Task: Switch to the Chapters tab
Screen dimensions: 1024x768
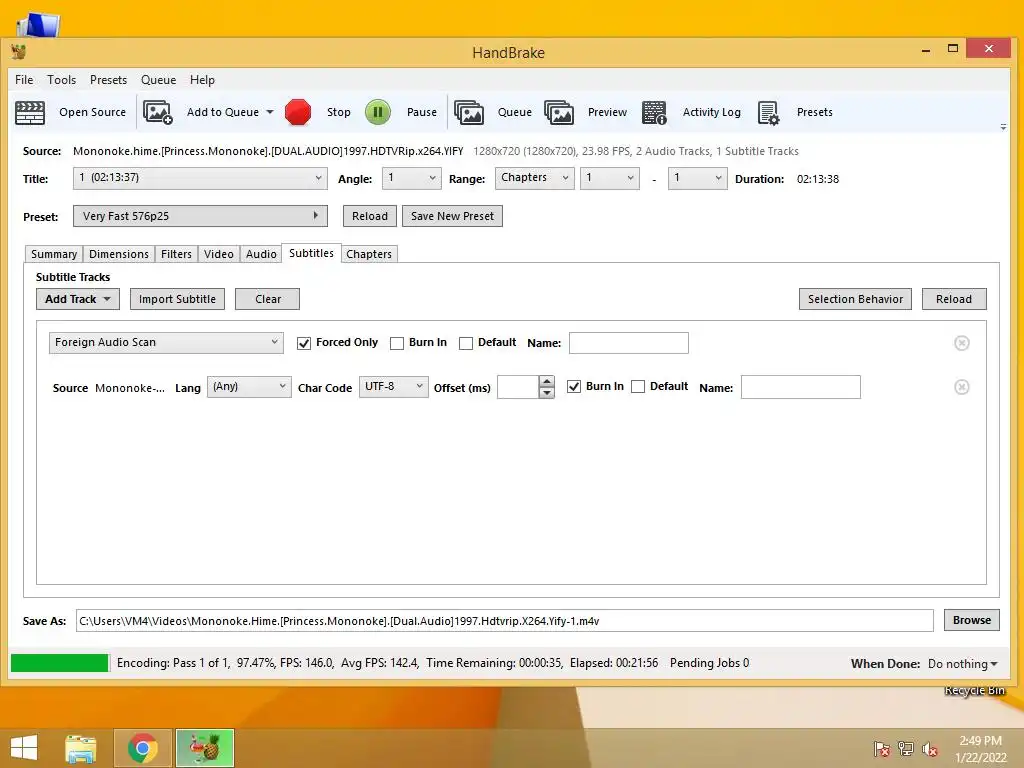Action: pyautogui.click(x=369, y=254)
